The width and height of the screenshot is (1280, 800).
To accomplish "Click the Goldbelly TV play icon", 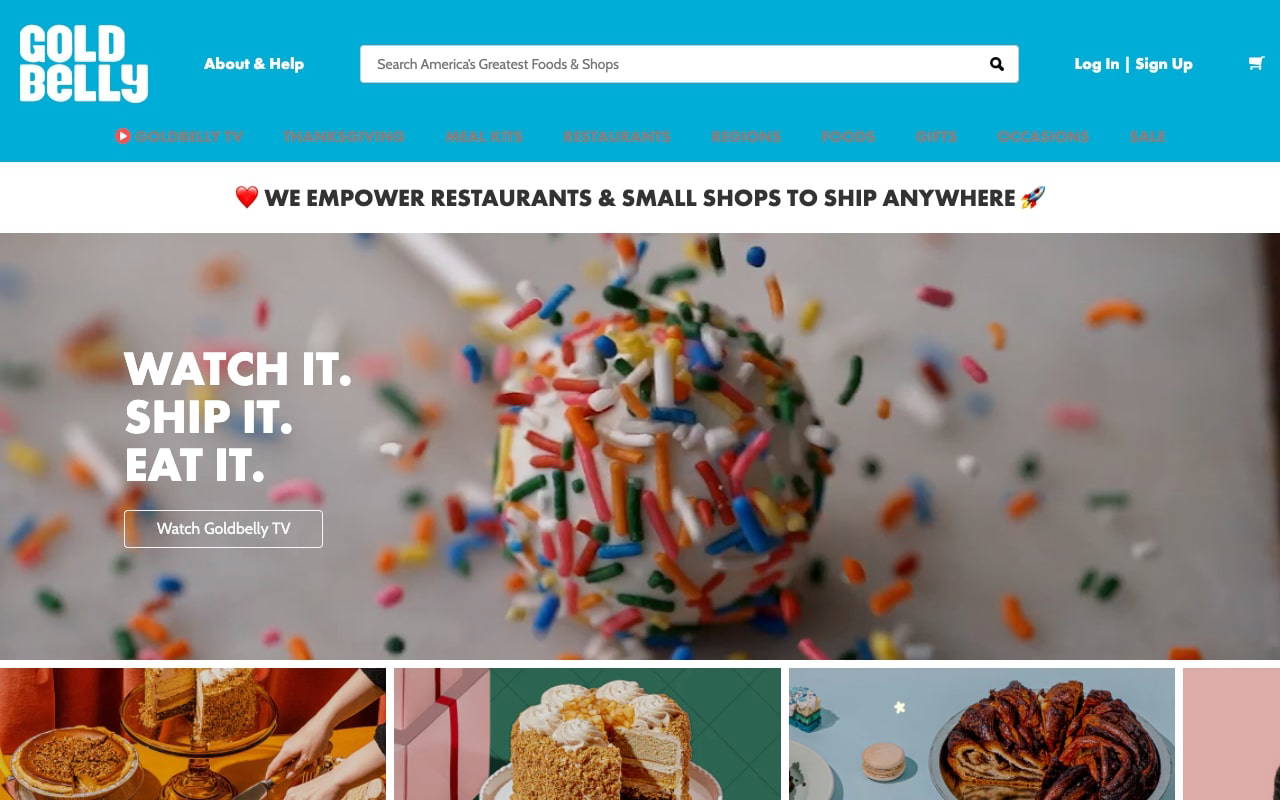I will [x=123, y=136].
